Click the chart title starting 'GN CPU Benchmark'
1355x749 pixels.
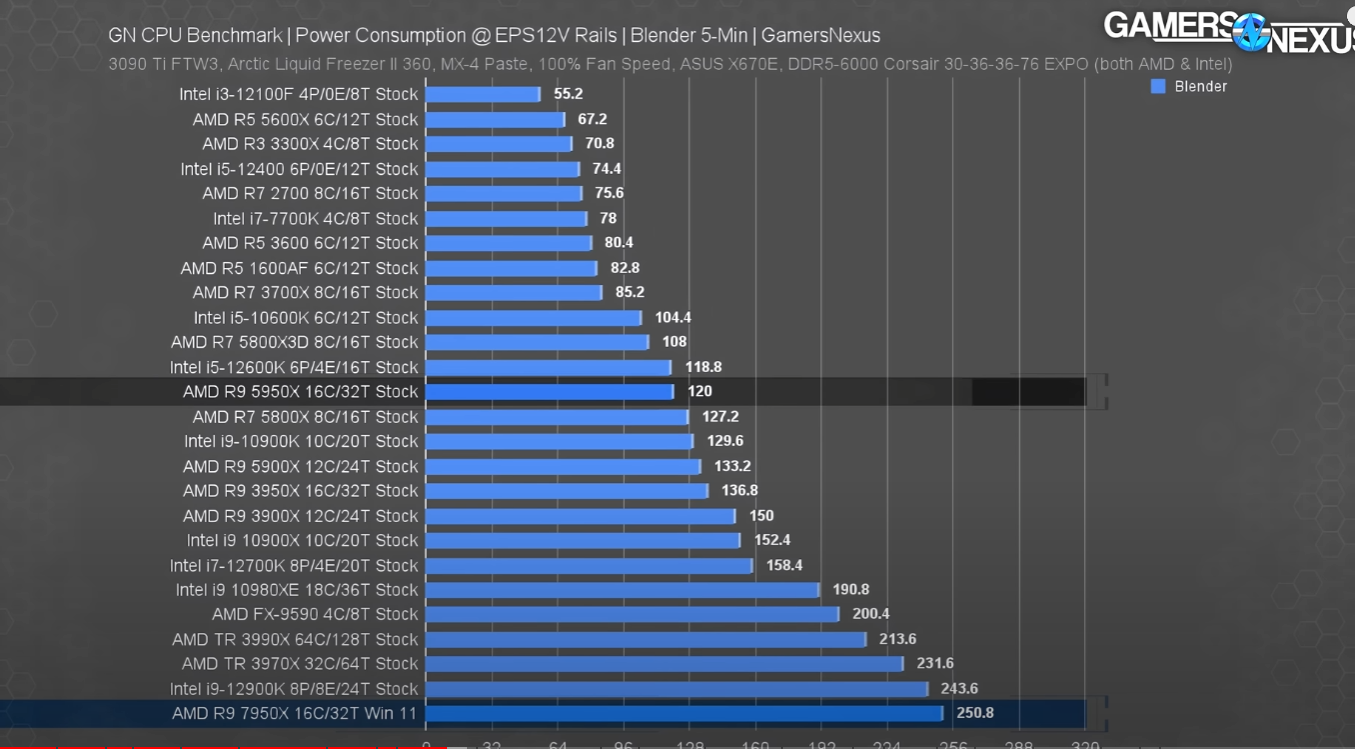coord(494,36)
